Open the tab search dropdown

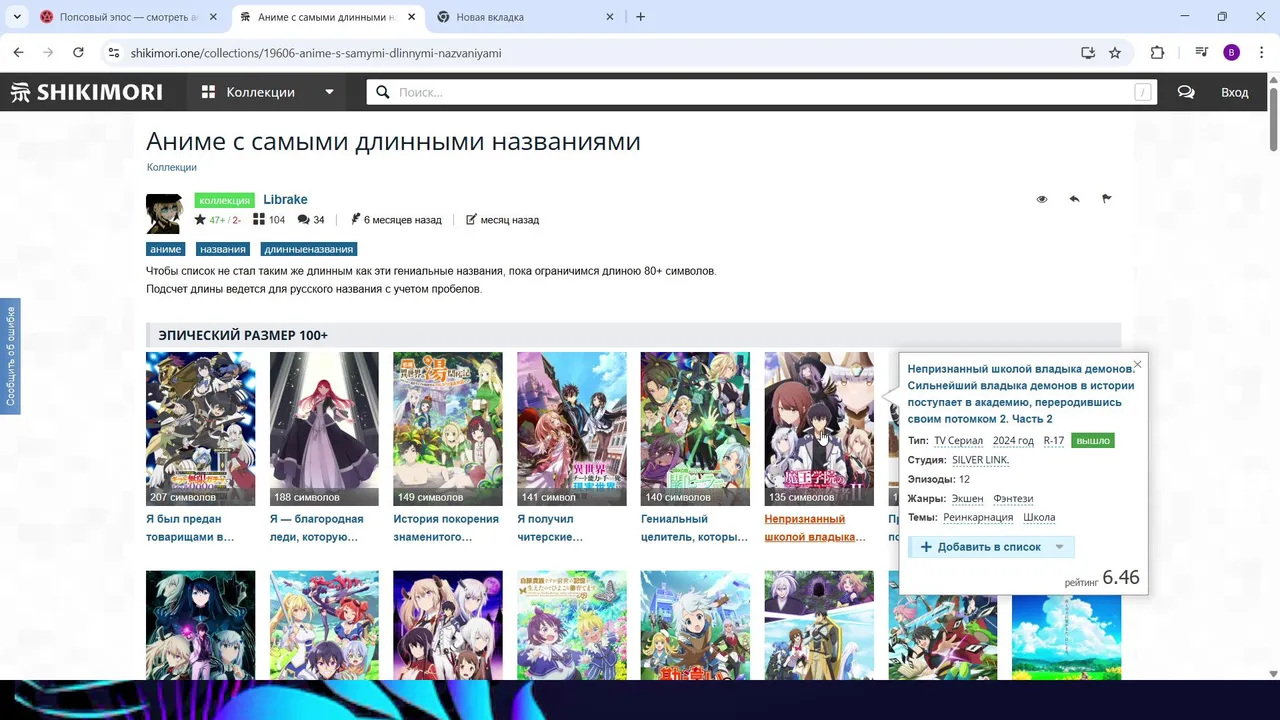click(17, 17)
